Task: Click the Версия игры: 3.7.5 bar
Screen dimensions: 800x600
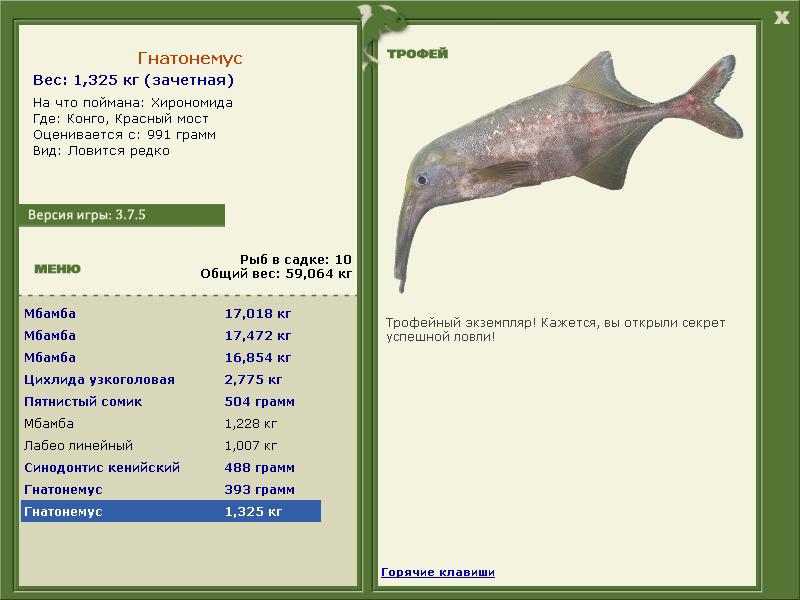Action: [121, 215]
